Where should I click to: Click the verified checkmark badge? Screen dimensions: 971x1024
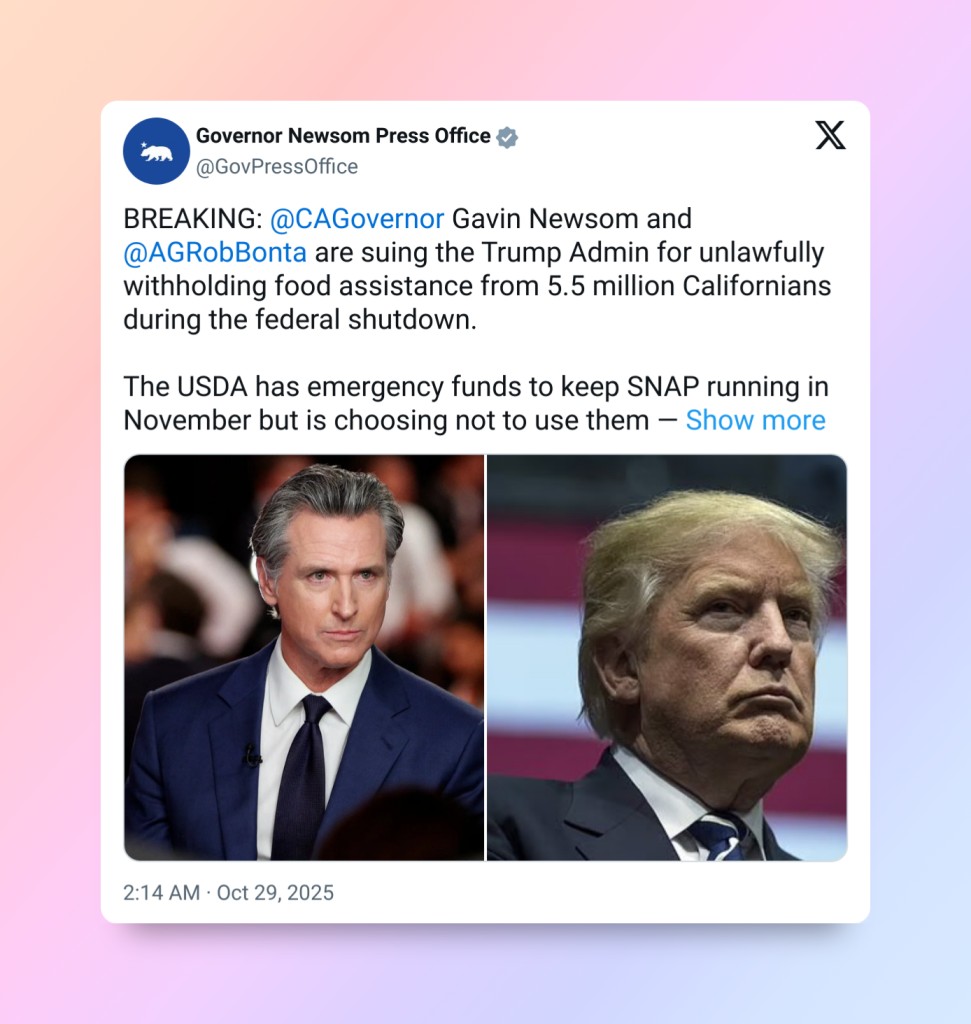[507, 137]
